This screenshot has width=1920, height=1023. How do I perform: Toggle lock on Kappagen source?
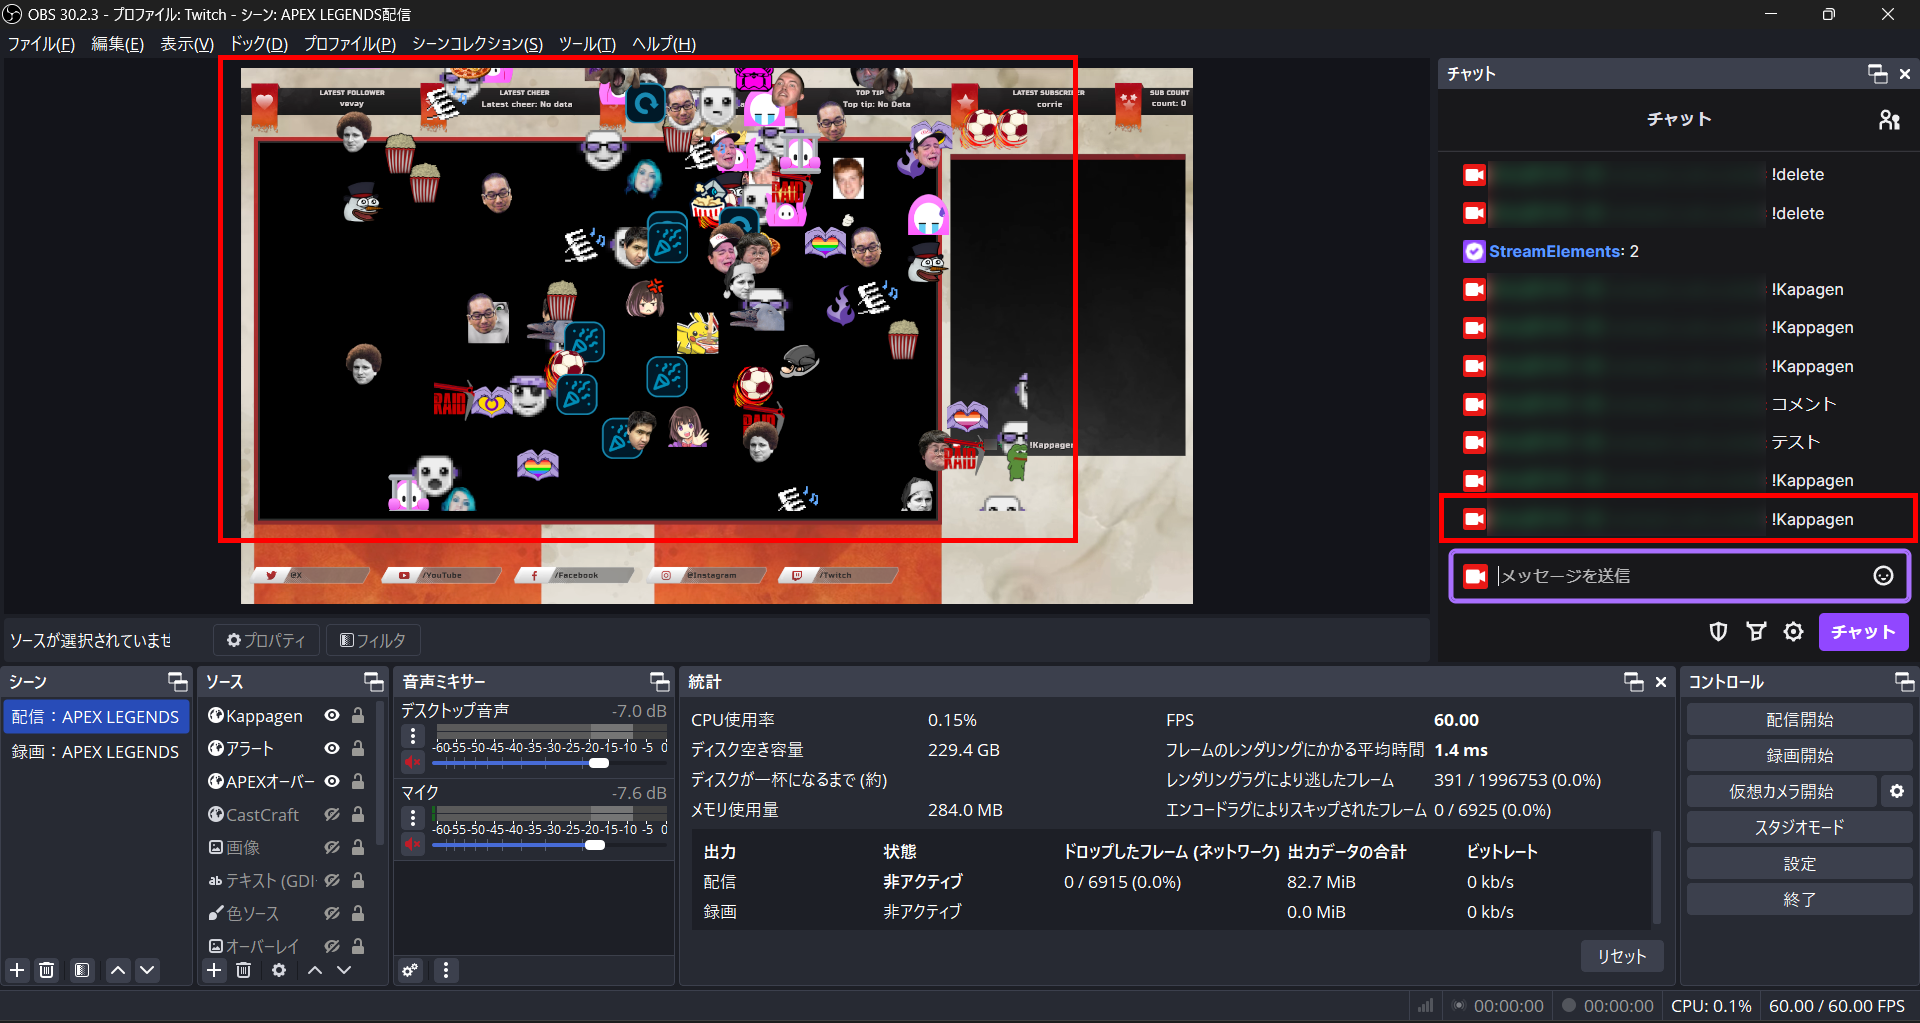tap(358, 716)
